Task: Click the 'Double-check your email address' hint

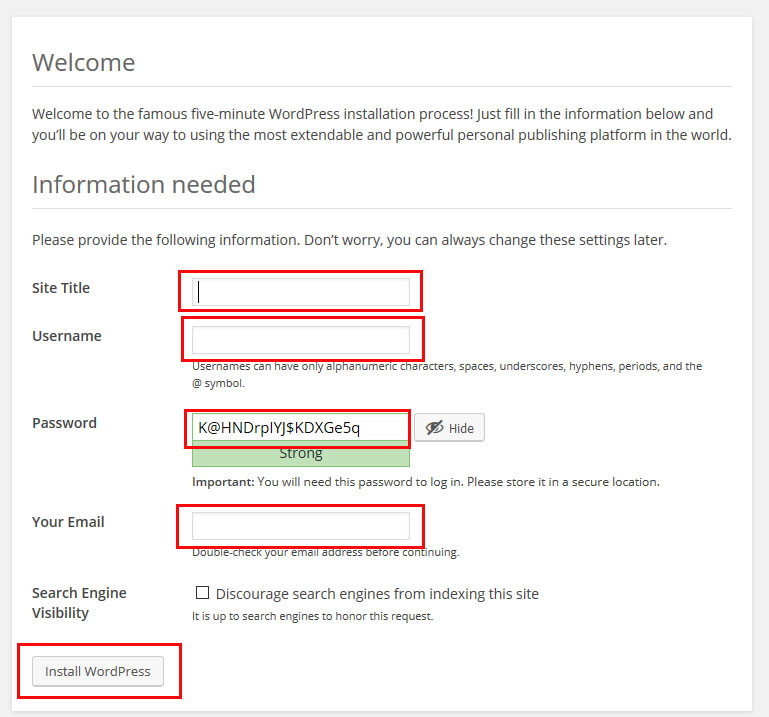Action: tap(325, 552)
